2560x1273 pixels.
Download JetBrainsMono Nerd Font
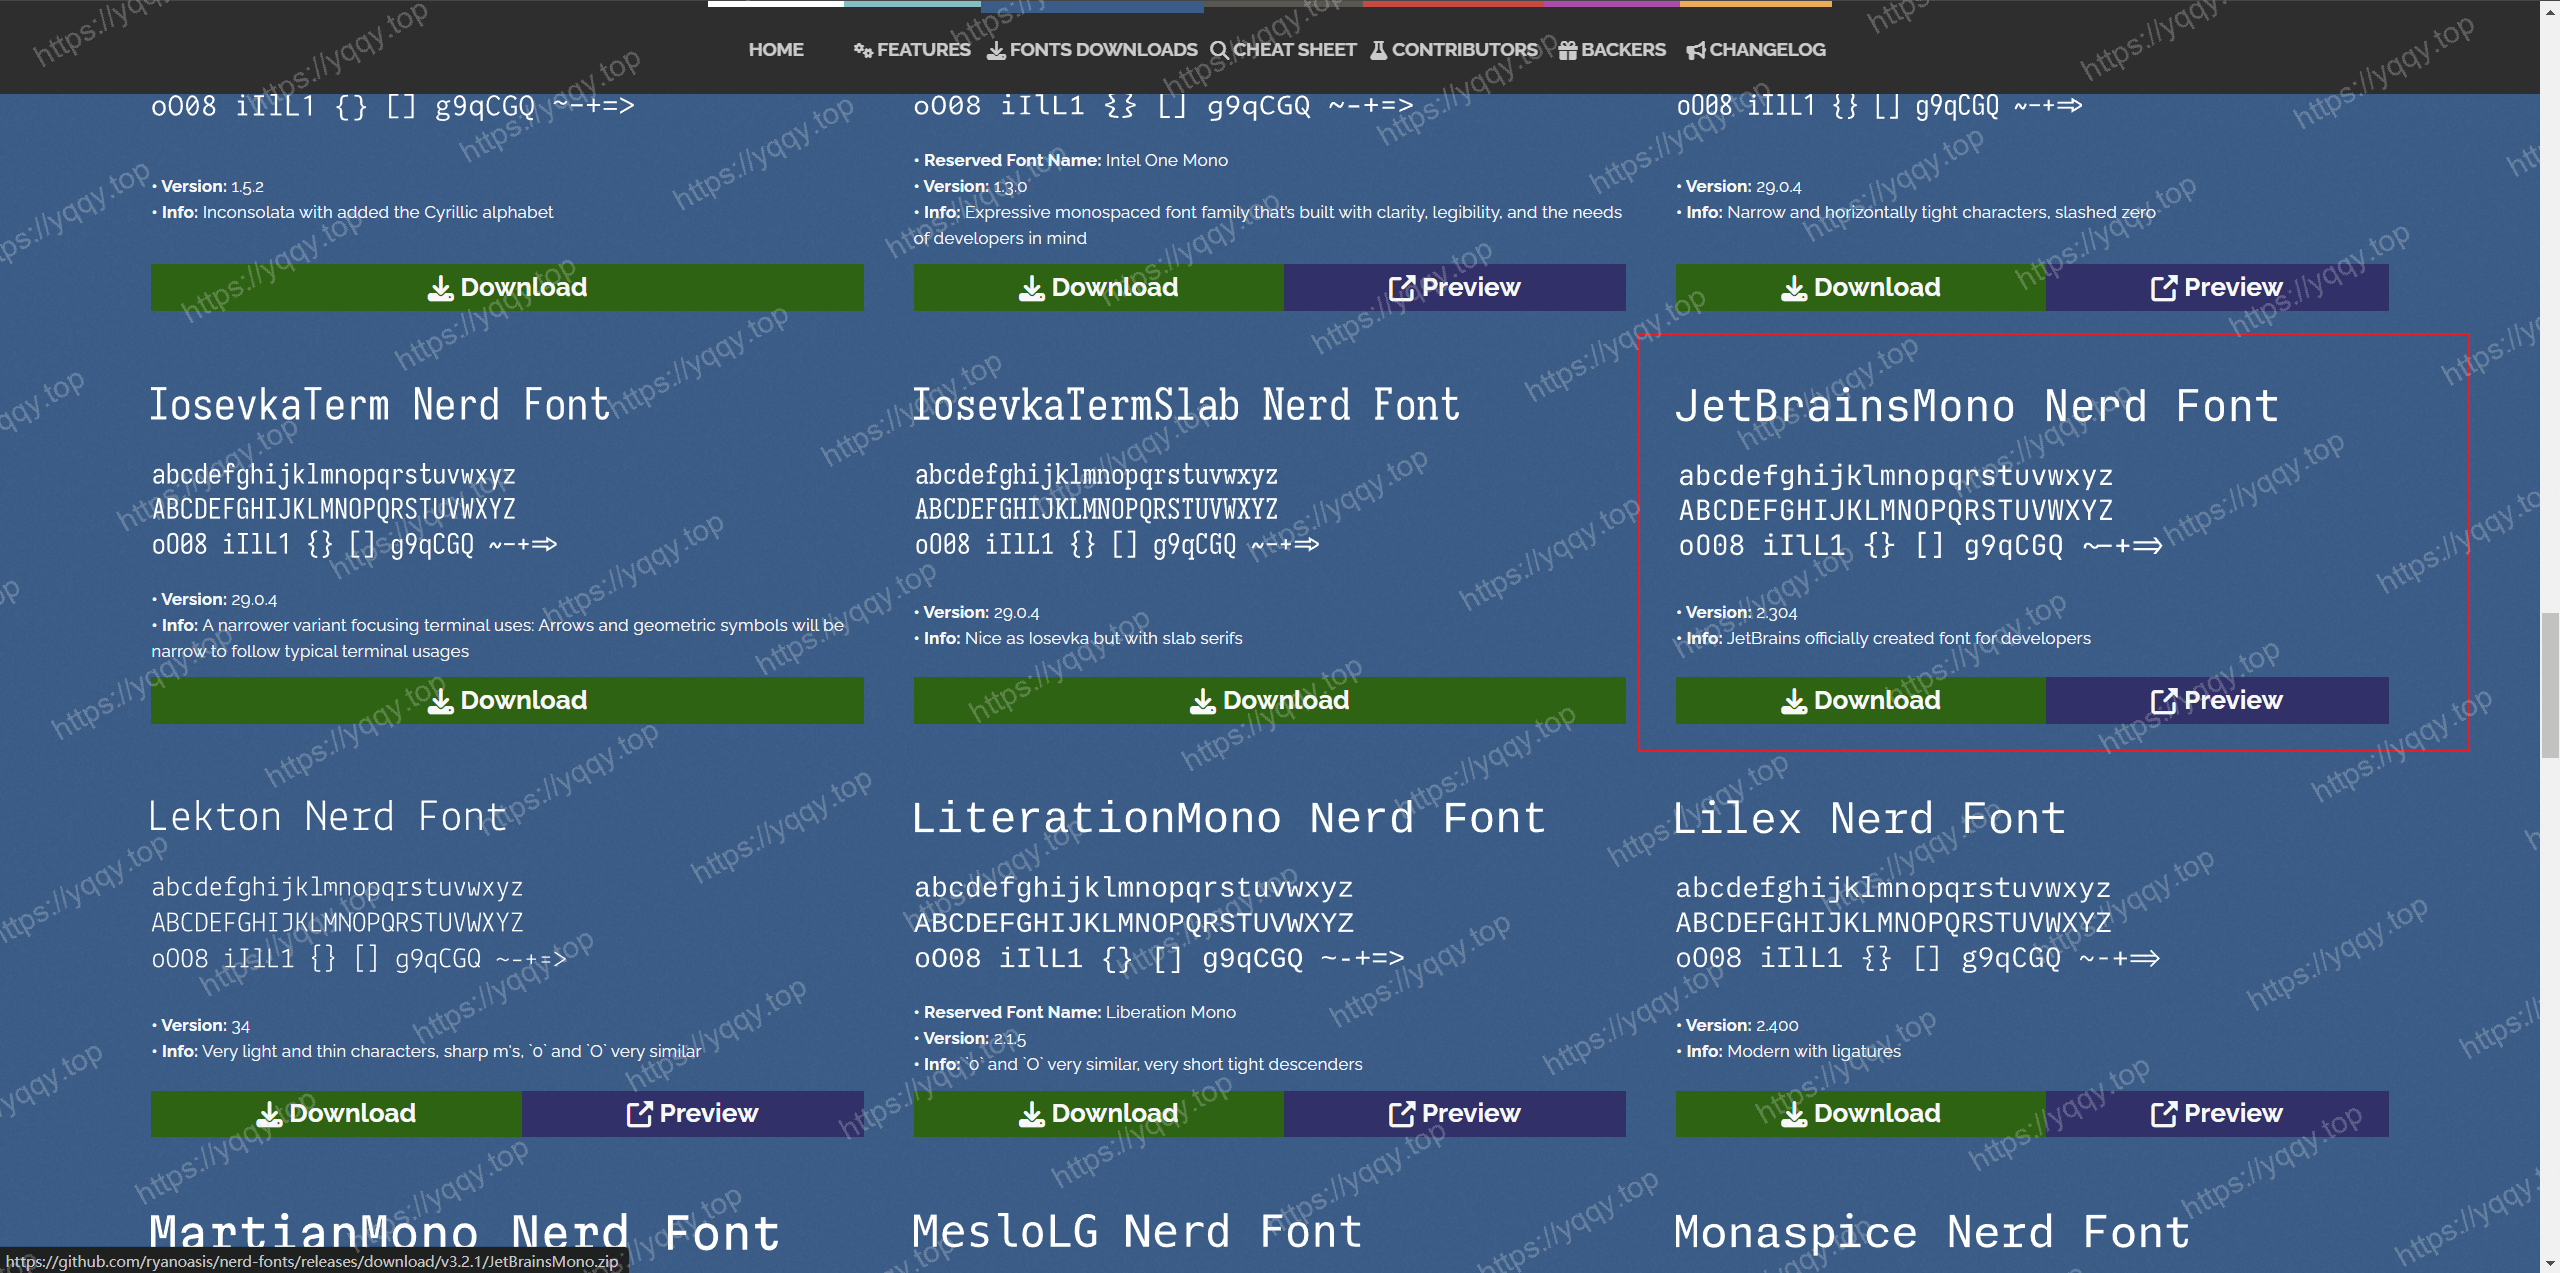point(1861,701)
